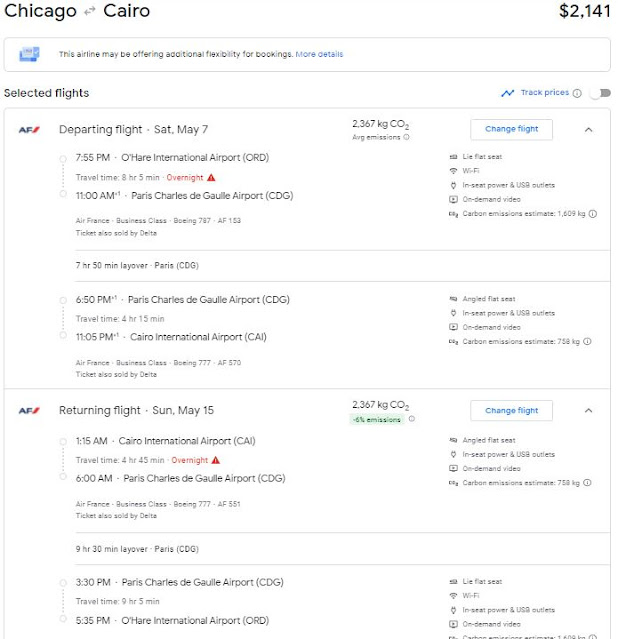Viewport: 618px width, 639px height.
Task: Collapse the returning flight details chevron
Action: (x=588, y=410)
